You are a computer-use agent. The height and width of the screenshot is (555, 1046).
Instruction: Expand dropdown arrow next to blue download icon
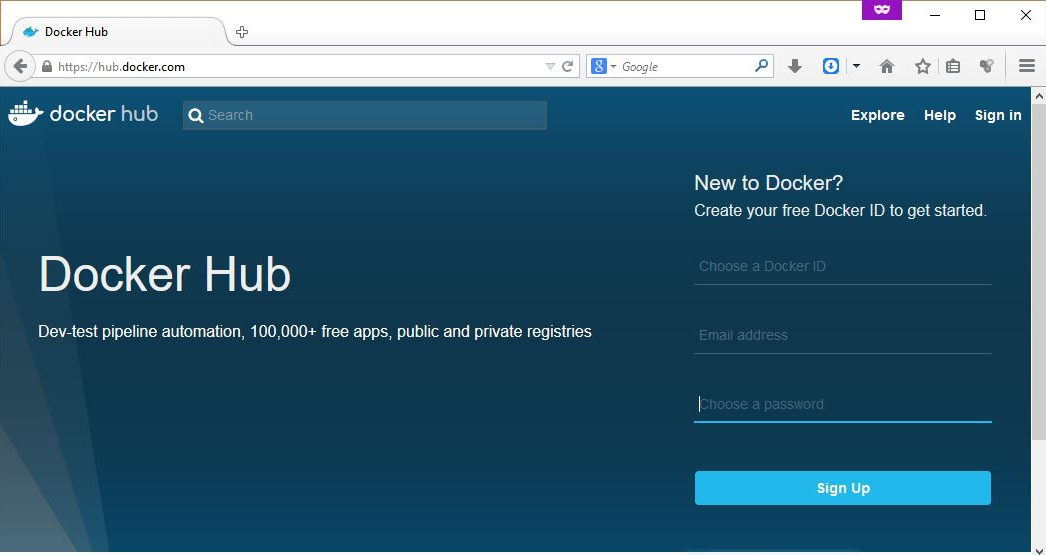click(856, 67)
